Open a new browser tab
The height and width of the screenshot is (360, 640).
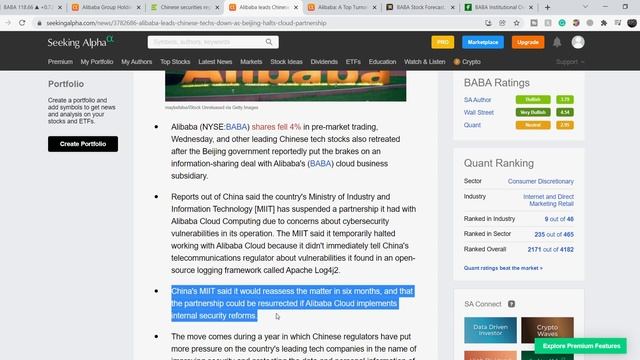[x=547, y=7]
